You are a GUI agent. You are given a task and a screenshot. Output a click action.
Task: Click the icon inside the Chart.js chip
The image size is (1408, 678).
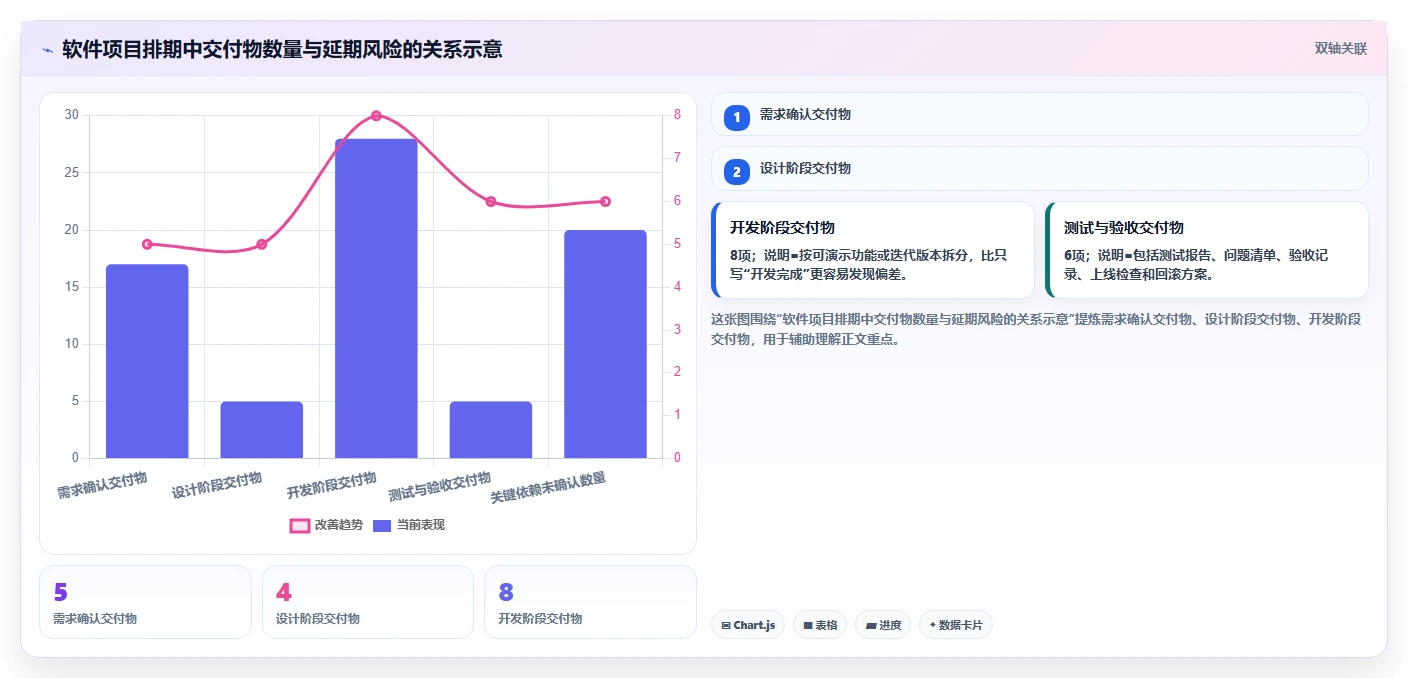click(726, 626)
